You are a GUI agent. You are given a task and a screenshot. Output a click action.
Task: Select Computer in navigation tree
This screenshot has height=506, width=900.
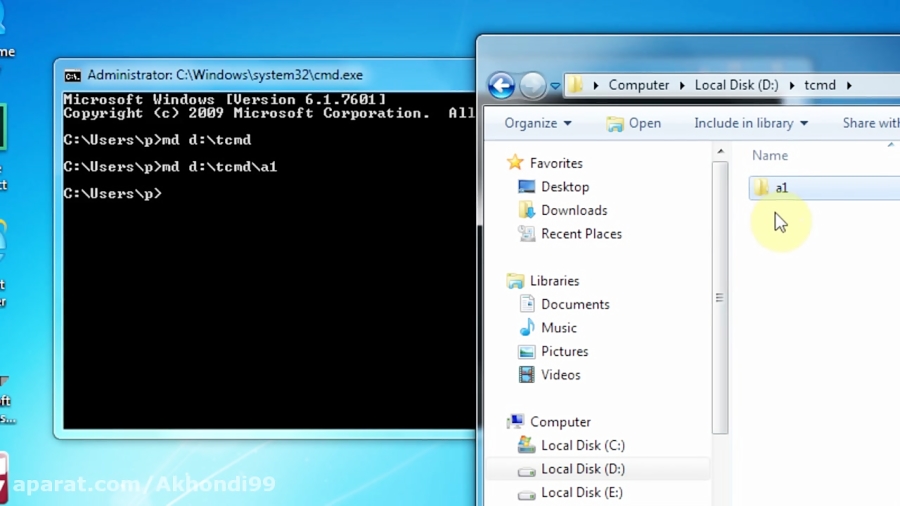(x=560, y=422)
